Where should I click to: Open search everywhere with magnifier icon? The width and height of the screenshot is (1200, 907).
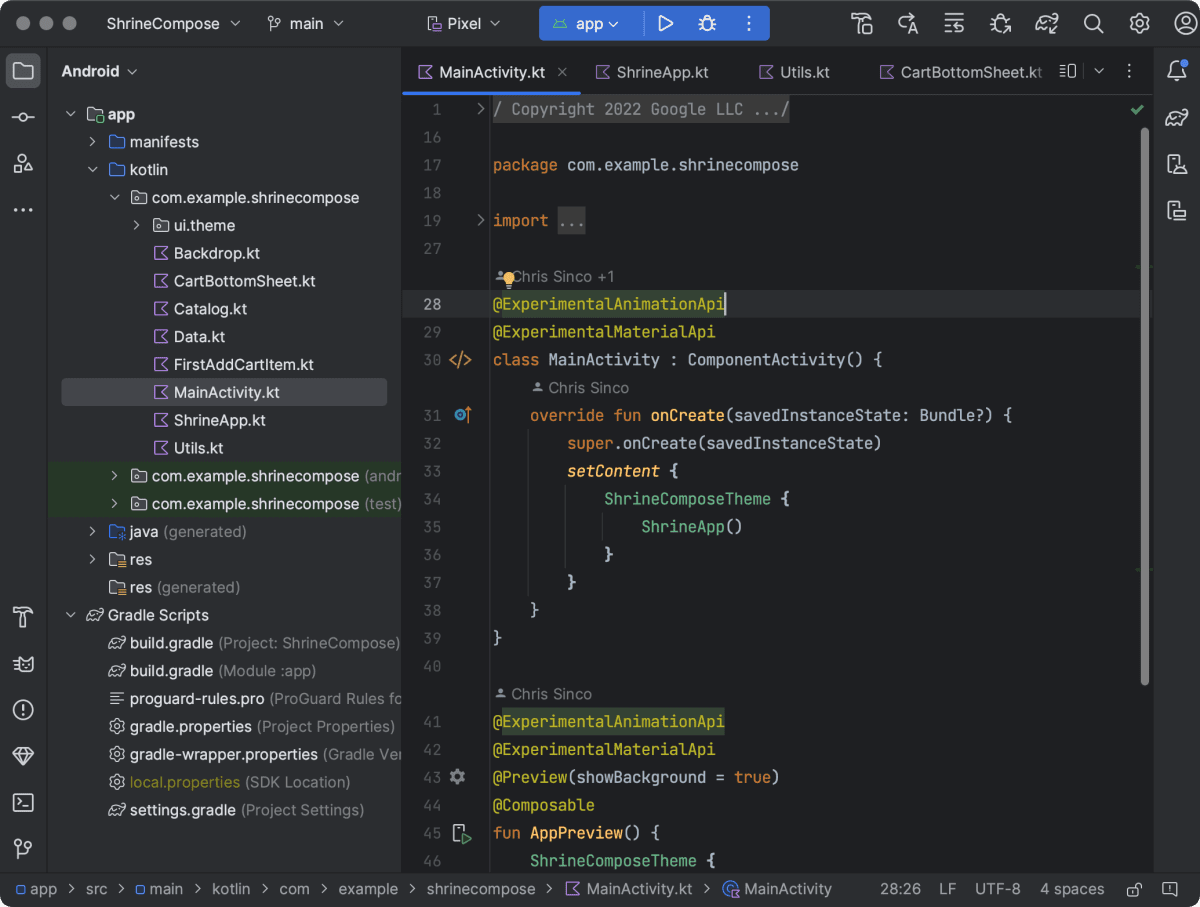(x=1093, y=23)
